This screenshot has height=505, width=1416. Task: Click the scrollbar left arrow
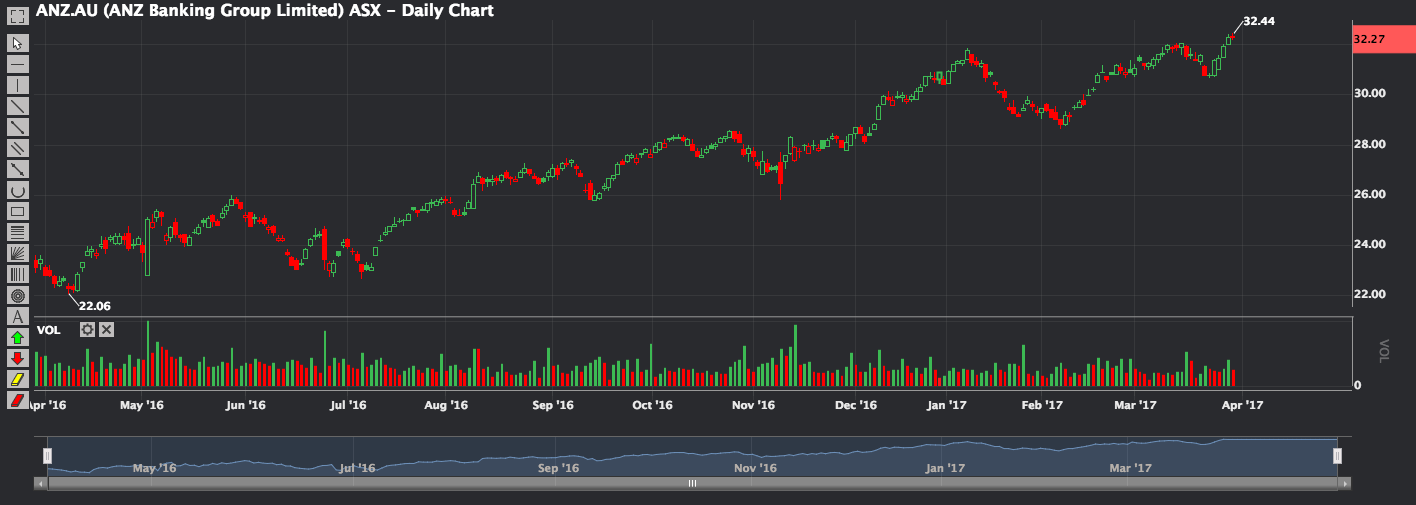click(x=41, y=483)
